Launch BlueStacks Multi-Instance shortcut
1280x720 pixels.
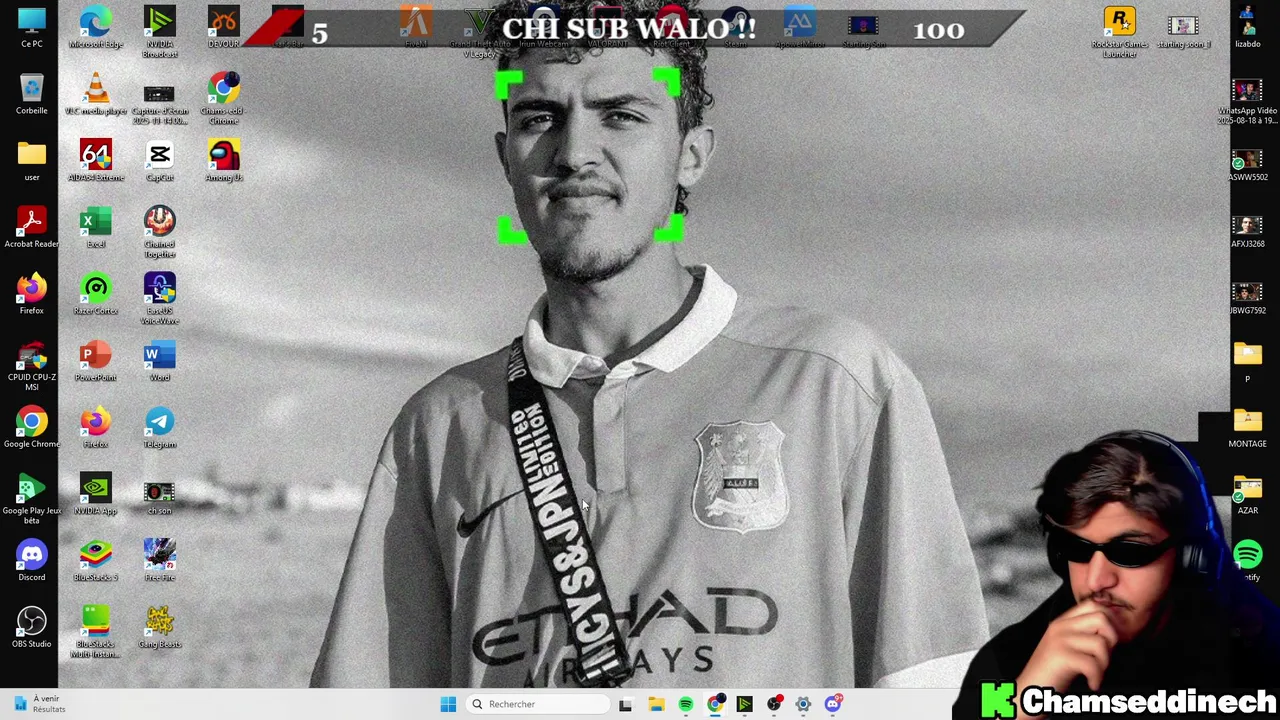pyautogui.click(x=95, y=632)
